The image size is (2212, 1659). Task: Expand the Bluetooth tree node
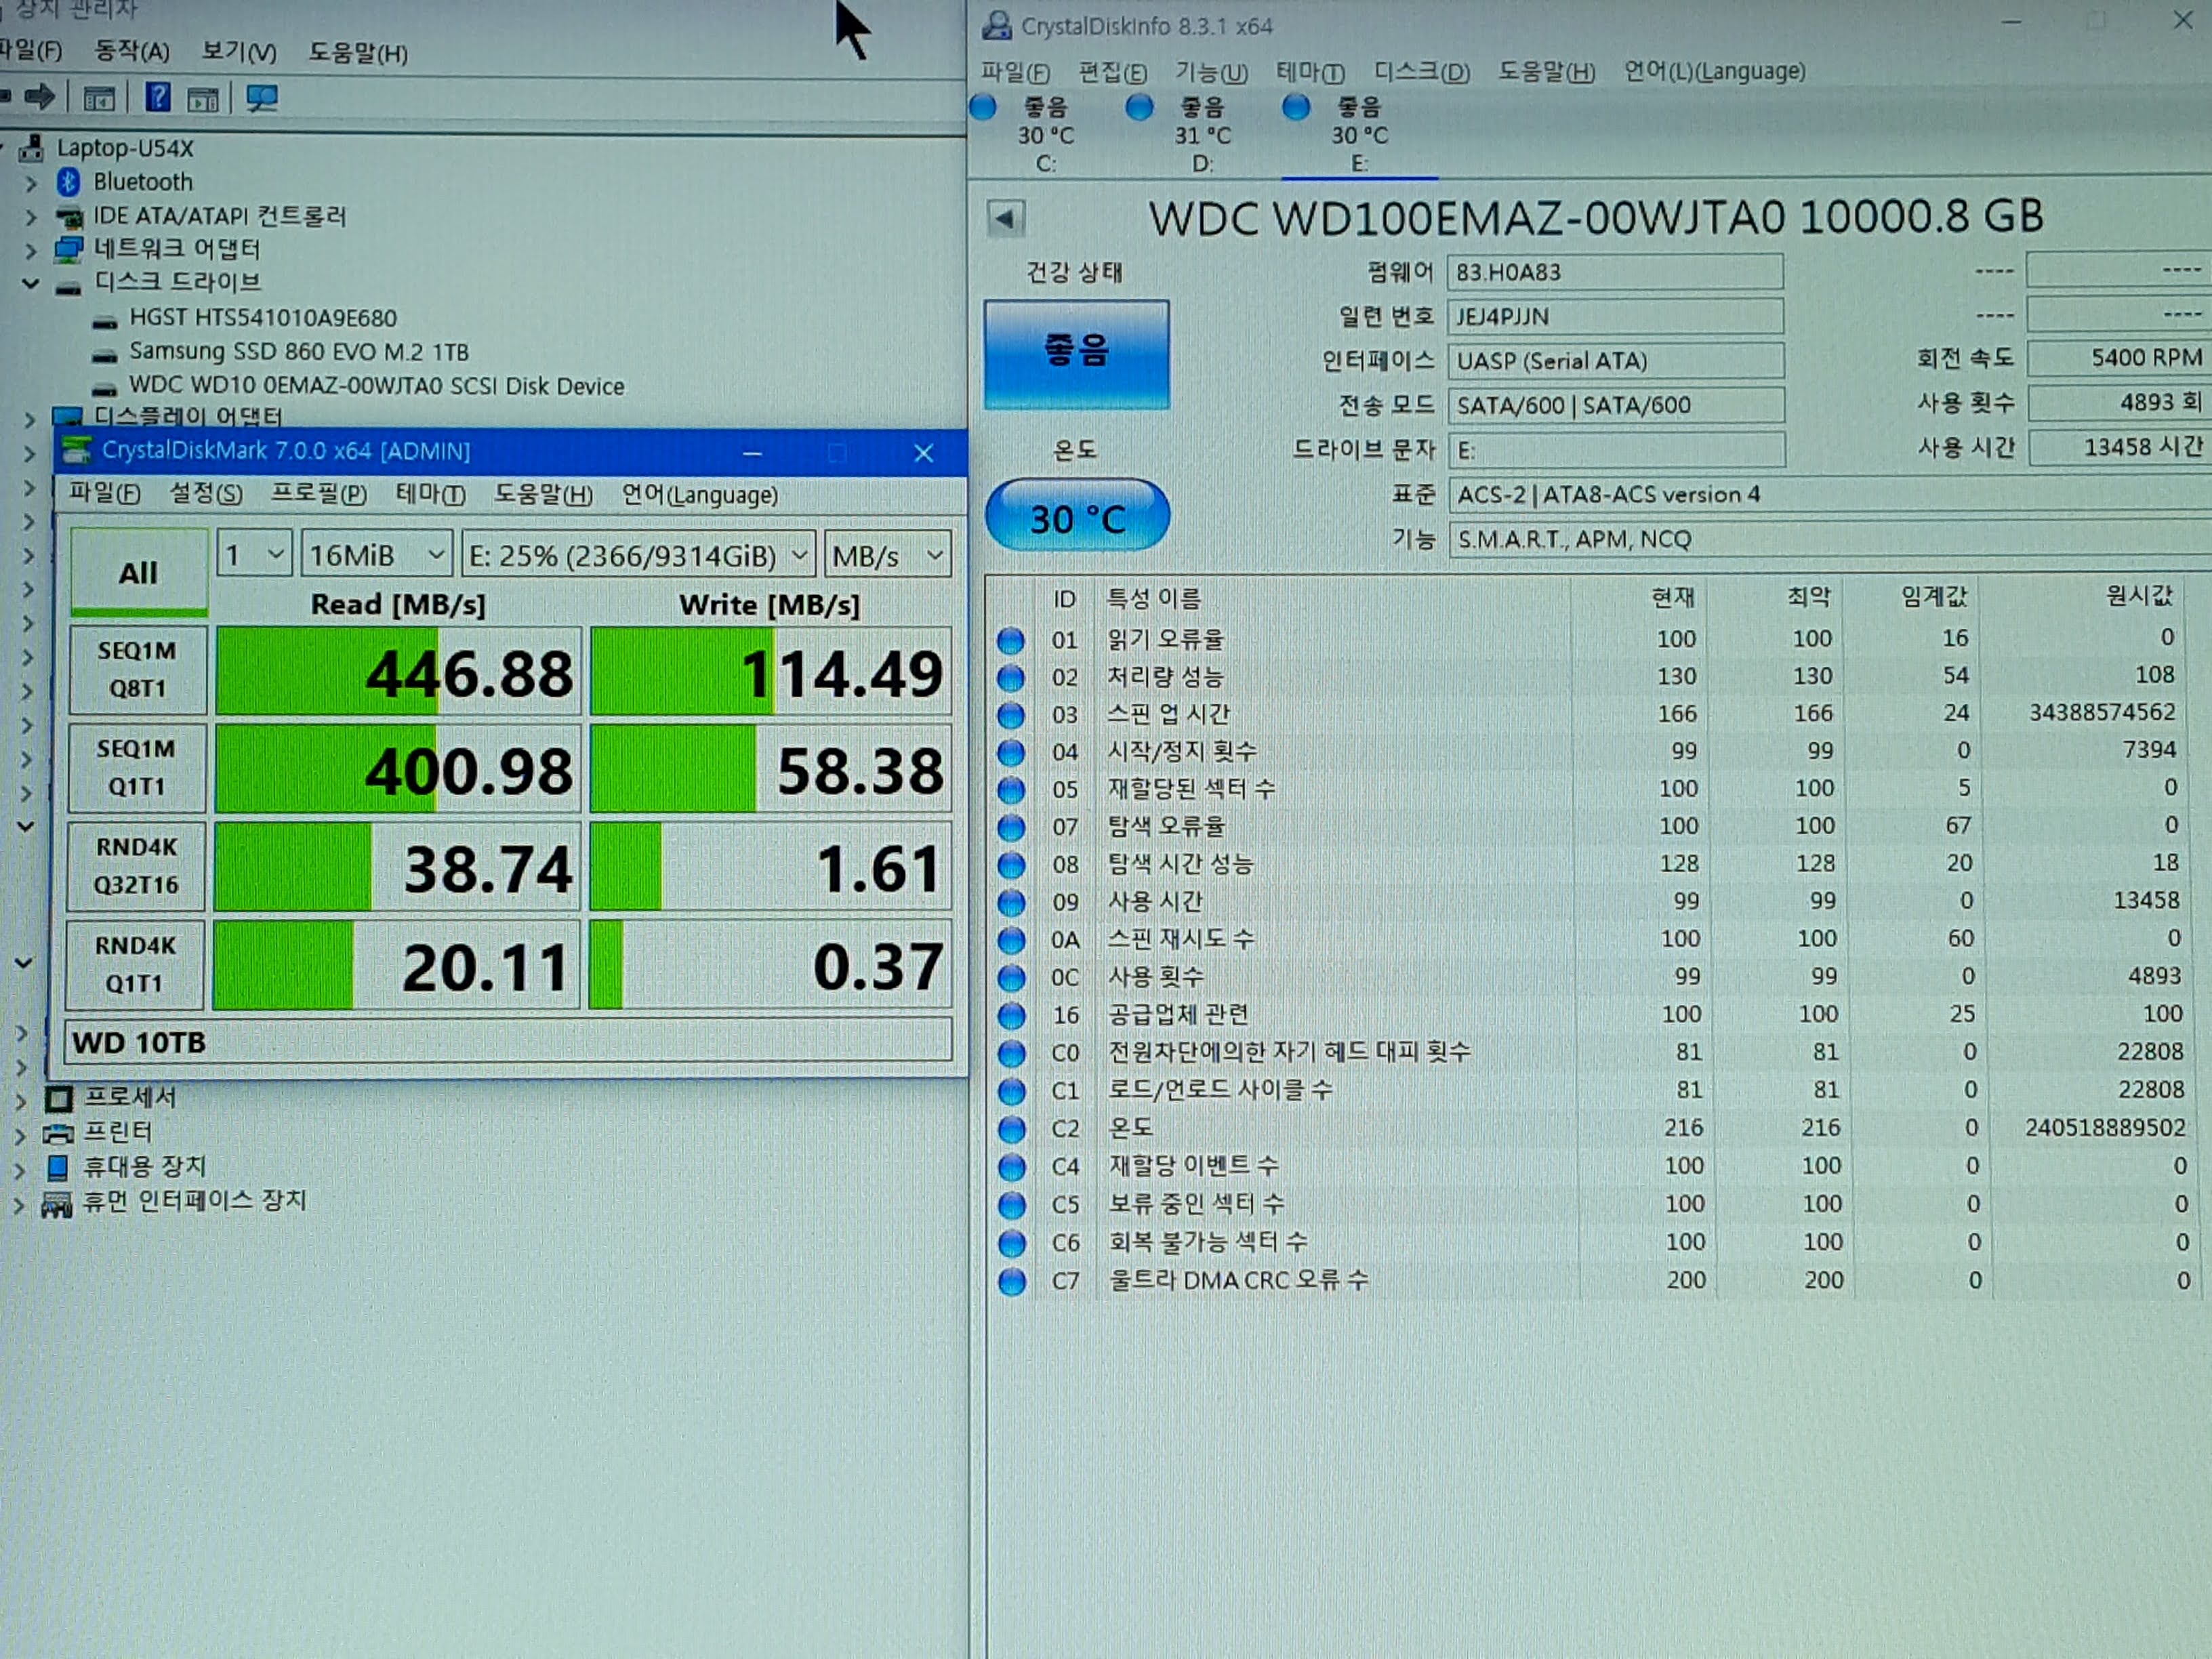(31, 183)
